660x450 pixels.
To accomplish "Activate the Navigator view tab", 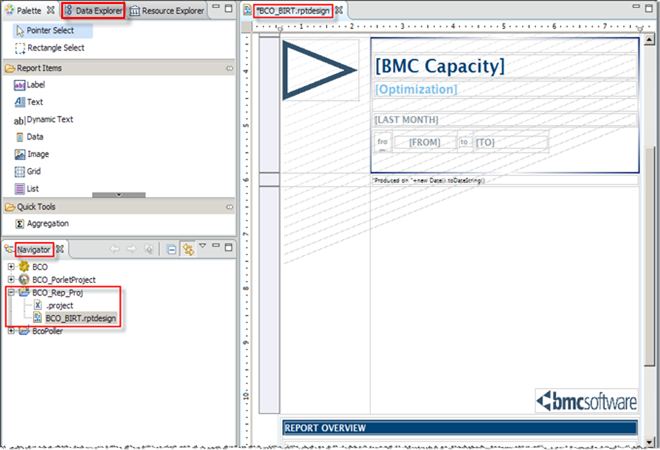I will pyautogui.click(x=34, y=250).
